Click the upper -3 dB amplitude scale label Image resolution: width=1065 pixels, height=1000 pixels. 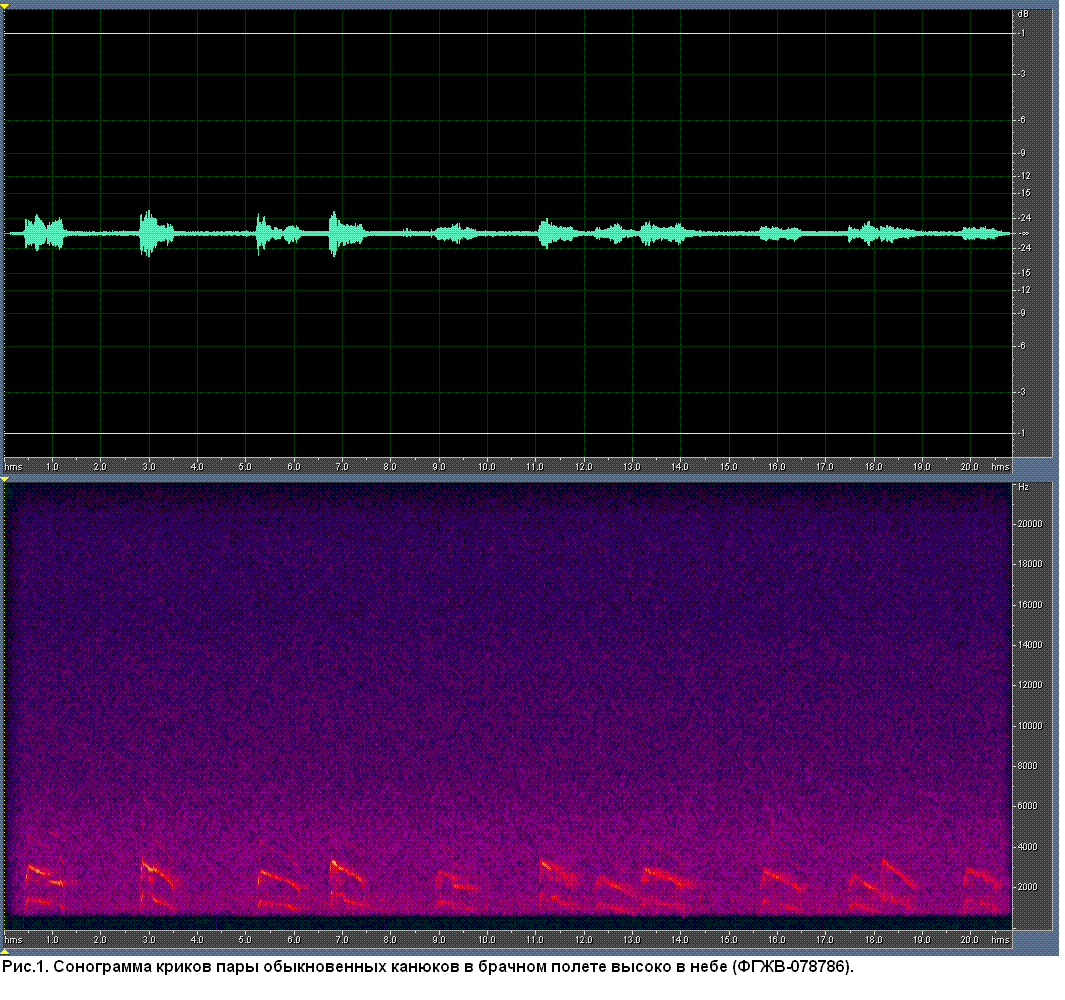coord(1022,74)
